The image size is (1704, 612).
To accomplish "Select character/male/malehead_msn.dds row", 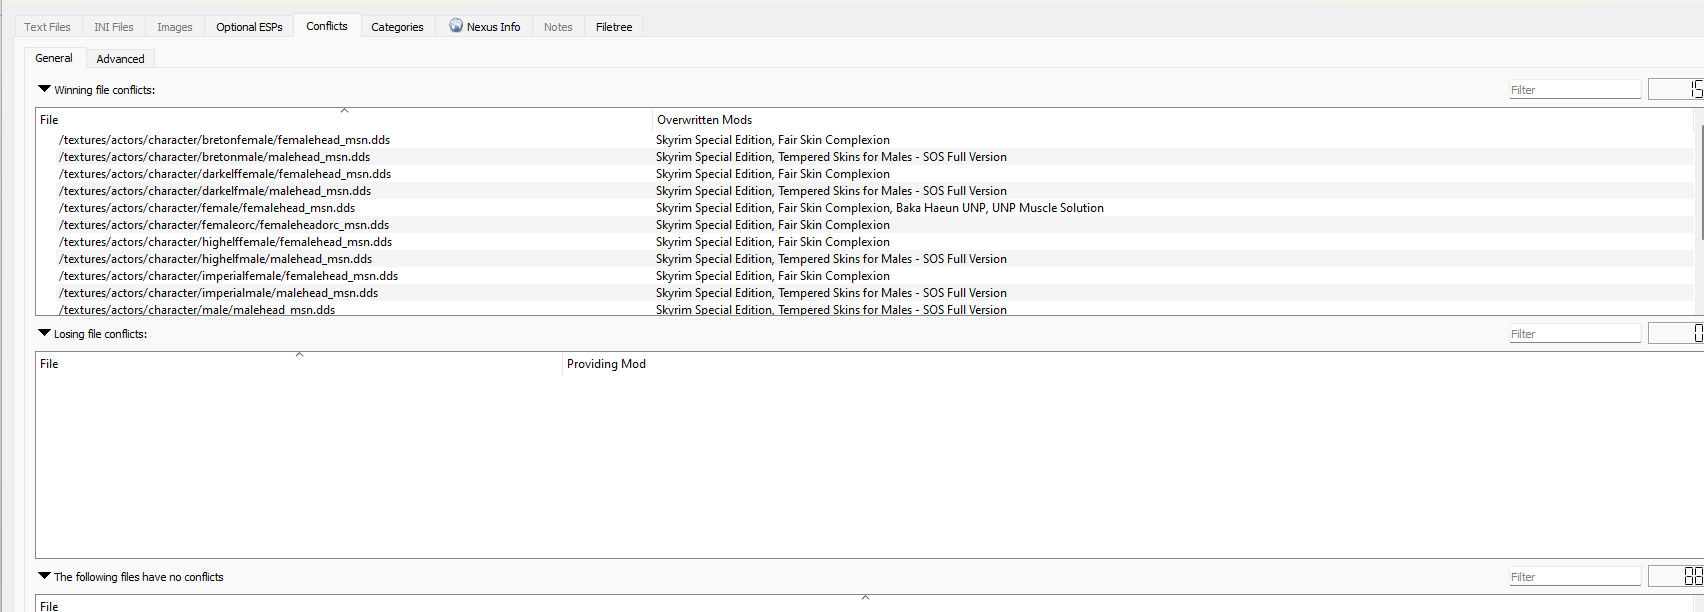I will [x=865, y=309].
